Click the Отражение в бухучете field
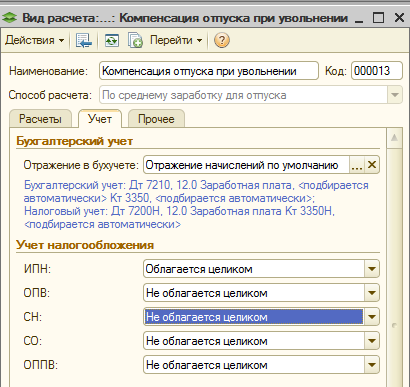This screenshot has width=410, height=387. pos(247,165)
